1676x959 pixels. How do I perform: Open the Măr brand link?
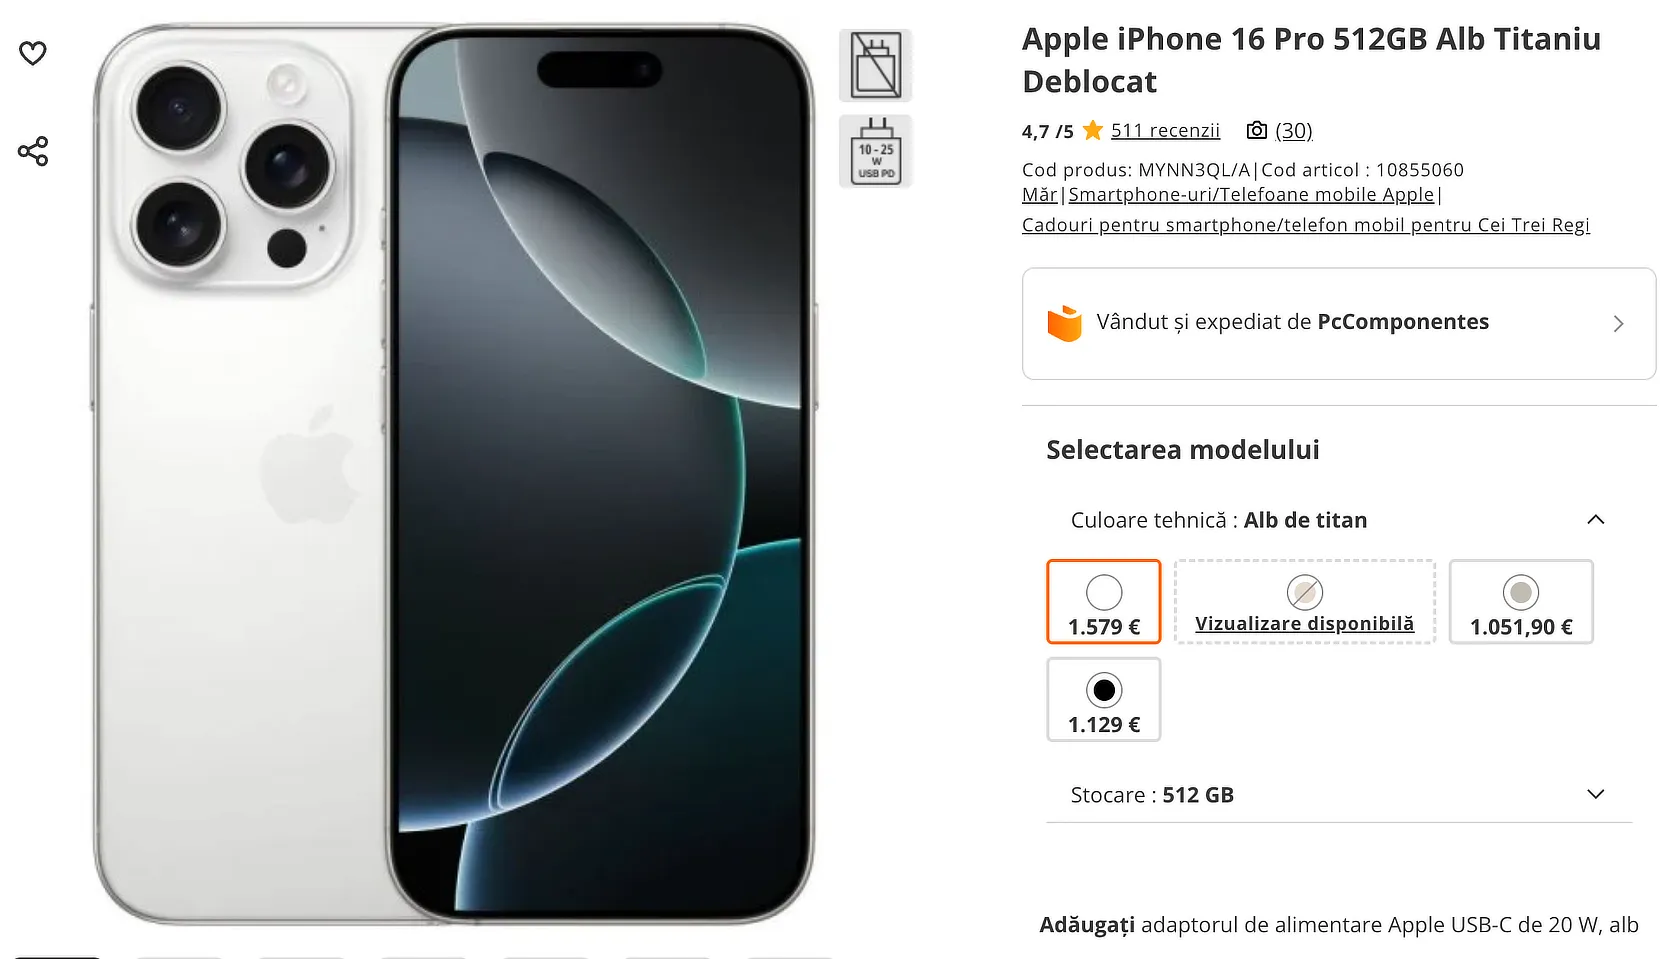point(1039,195)
